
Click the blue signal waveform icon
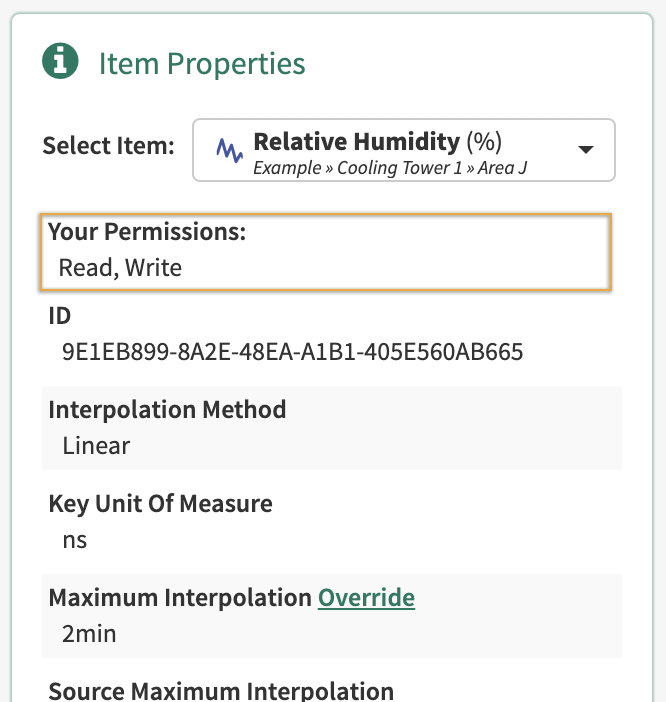click(x=230, y=151)
